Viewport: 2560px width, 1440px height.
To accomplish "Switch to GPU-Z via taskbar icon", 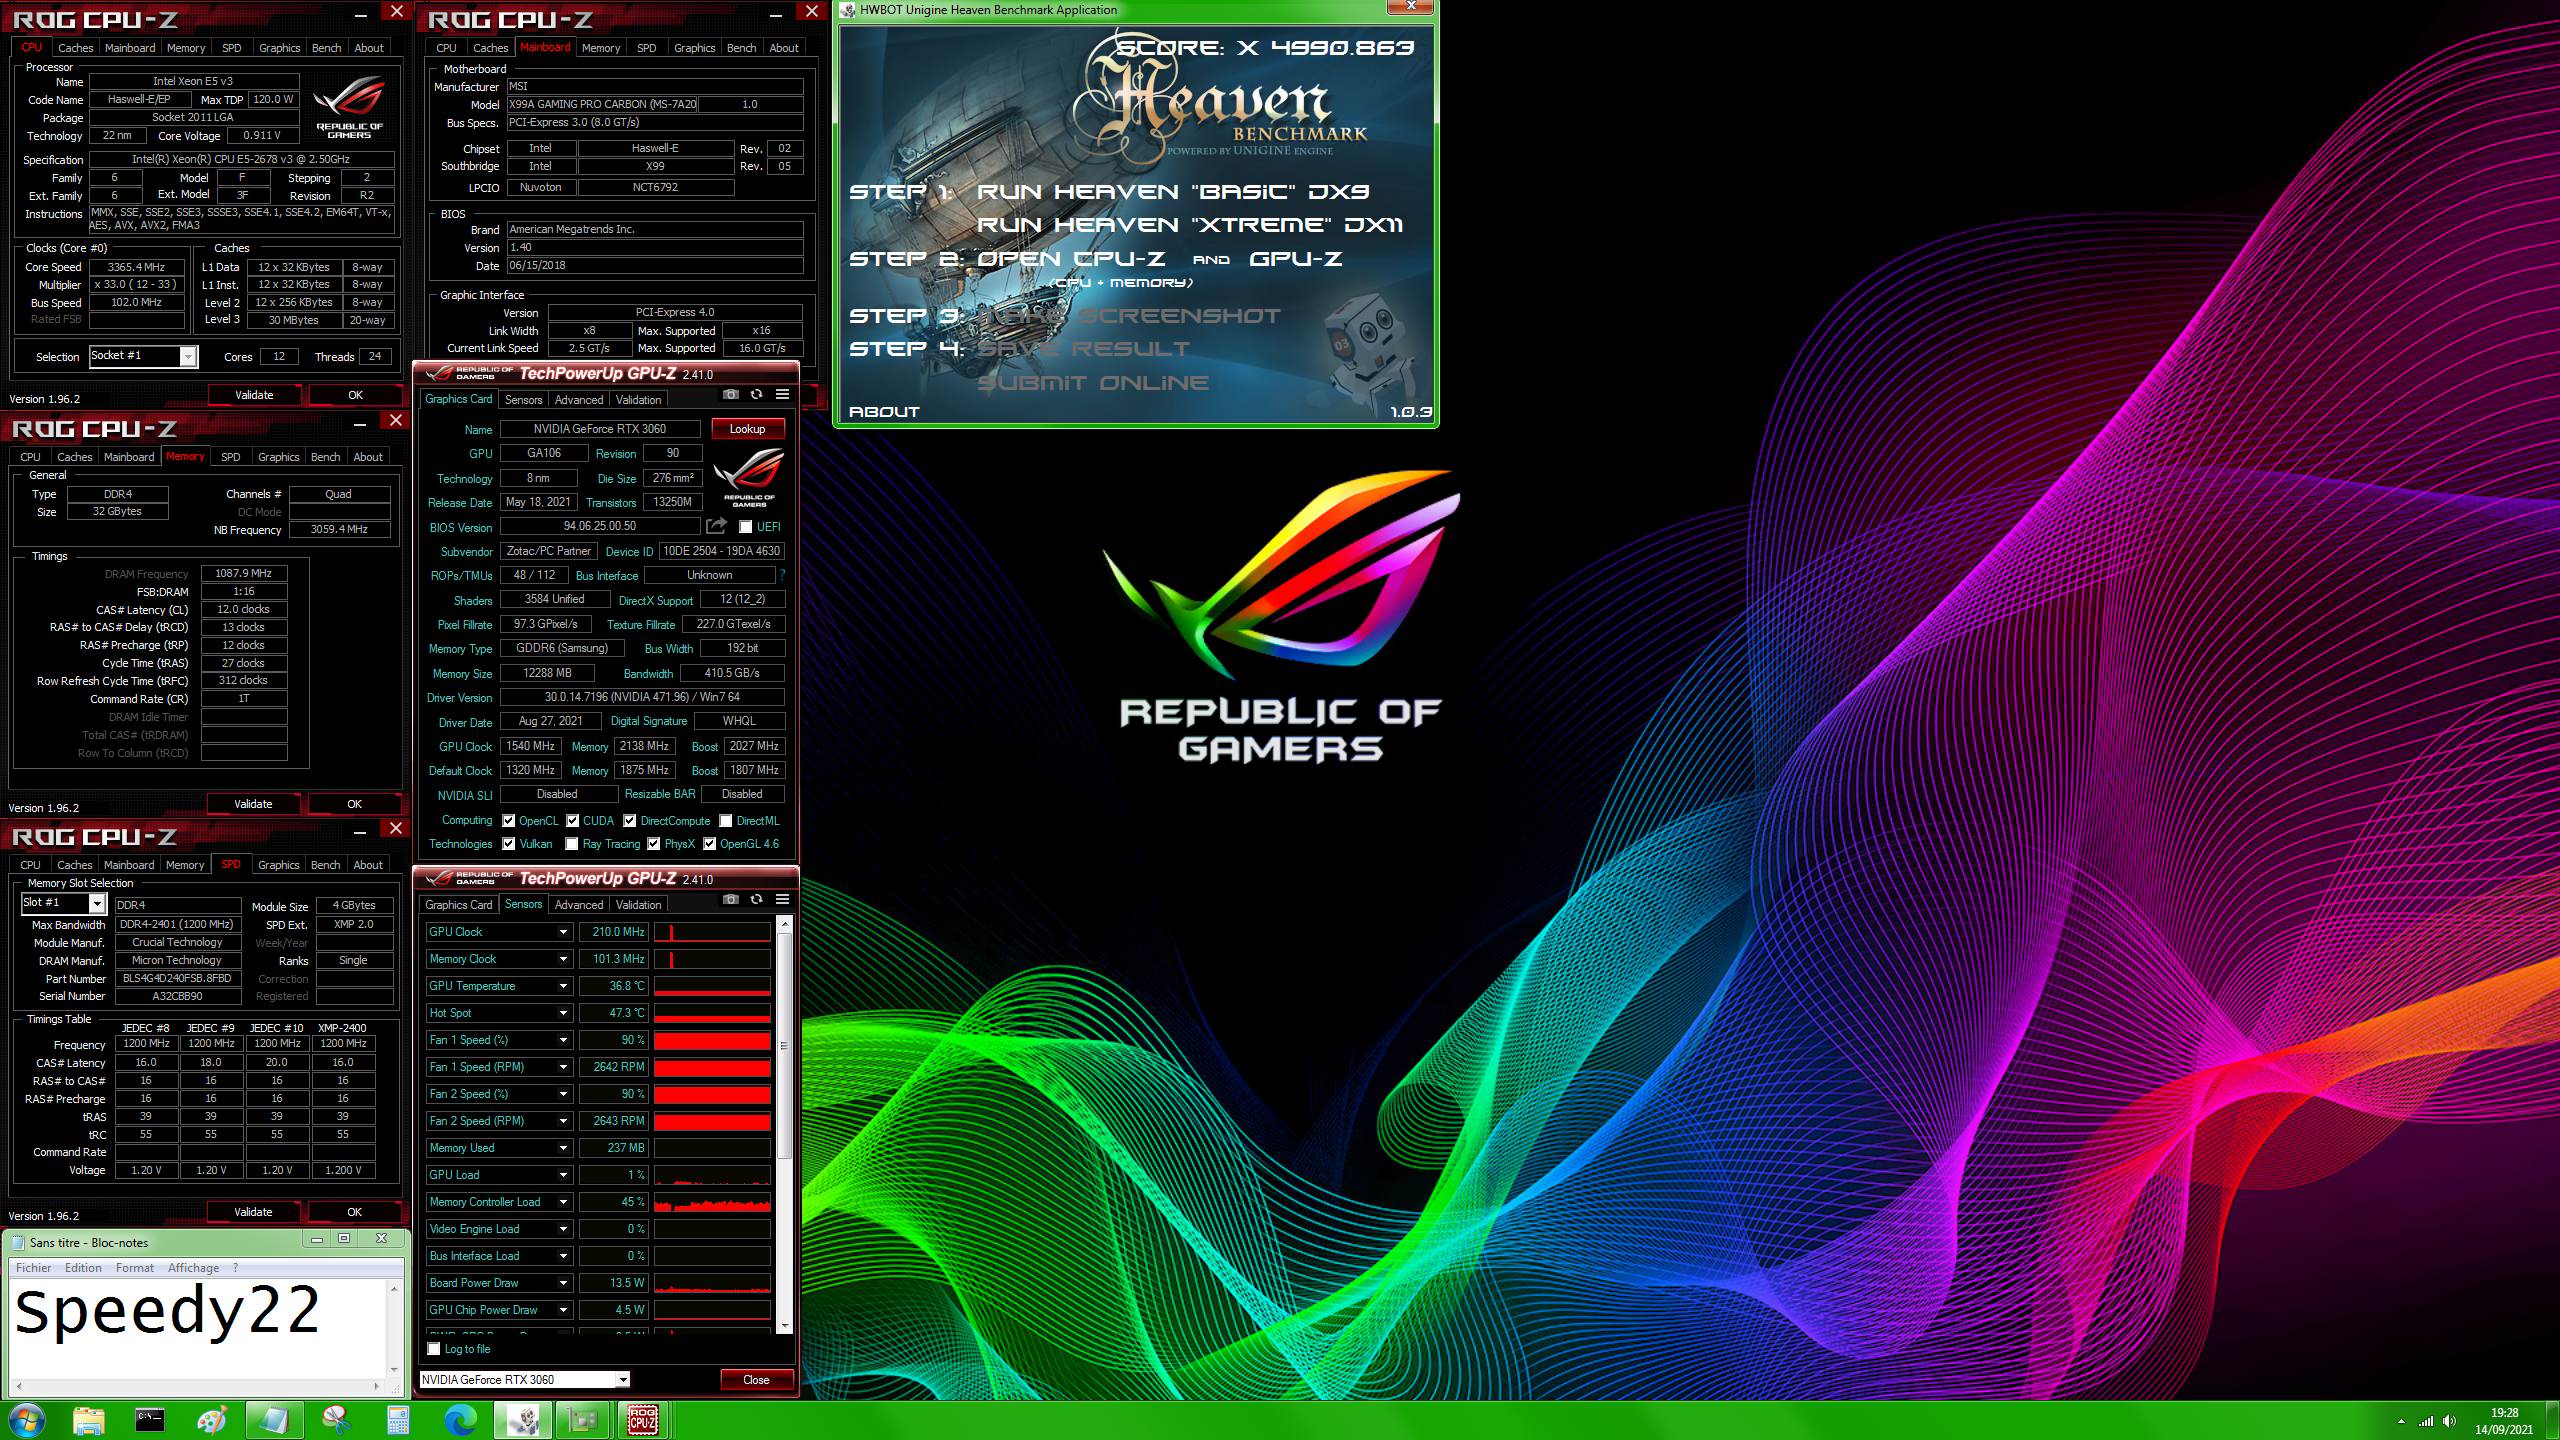I will [584, 1420].
